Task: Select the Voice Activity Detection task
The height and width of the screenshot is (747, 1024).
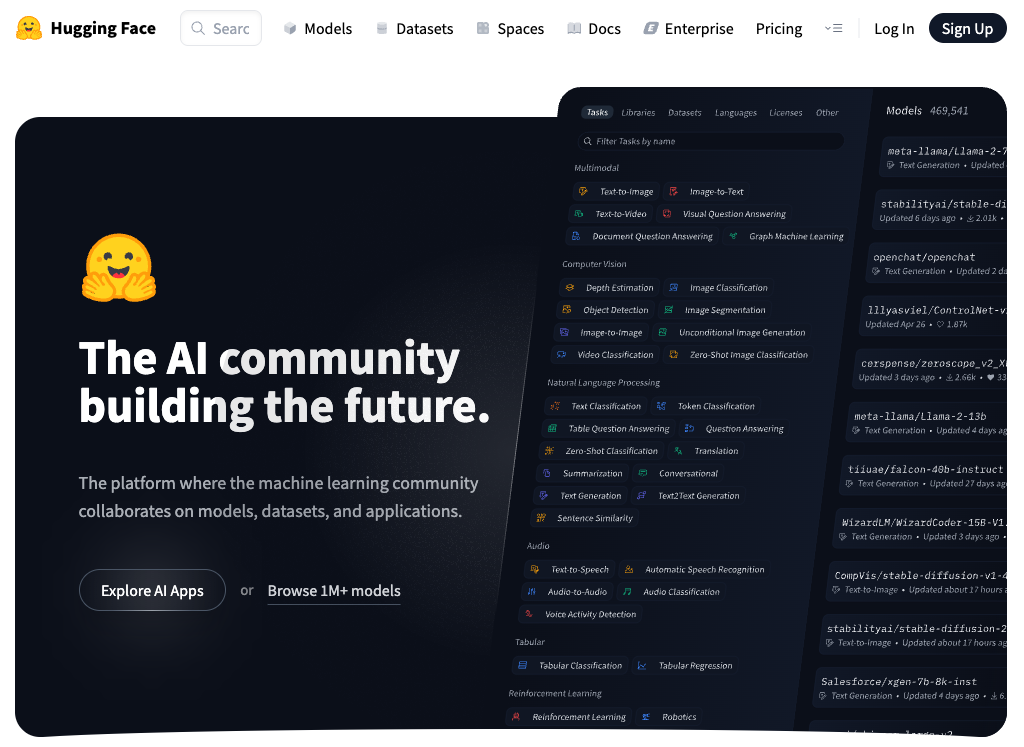Action: 580,614
